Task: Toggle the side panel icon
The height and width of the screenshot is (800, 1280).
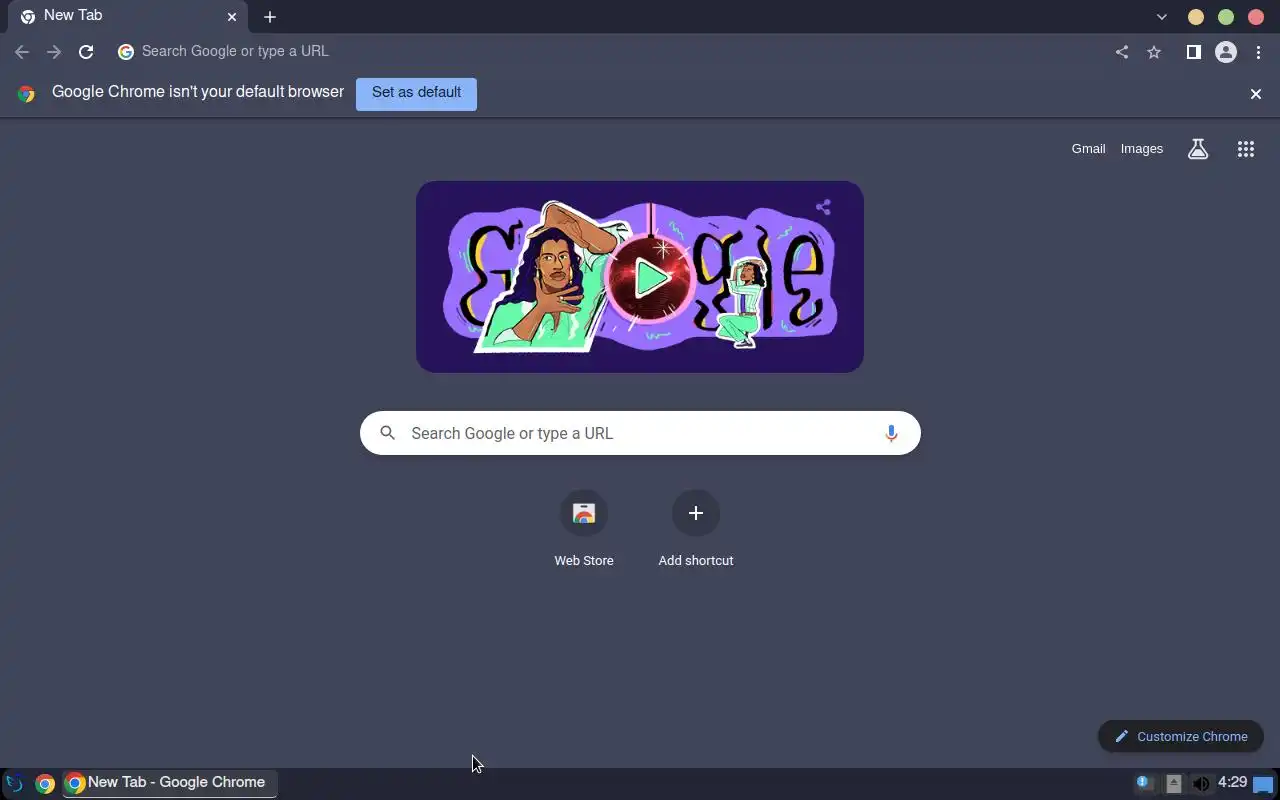Action: [x=1193, y=52]
